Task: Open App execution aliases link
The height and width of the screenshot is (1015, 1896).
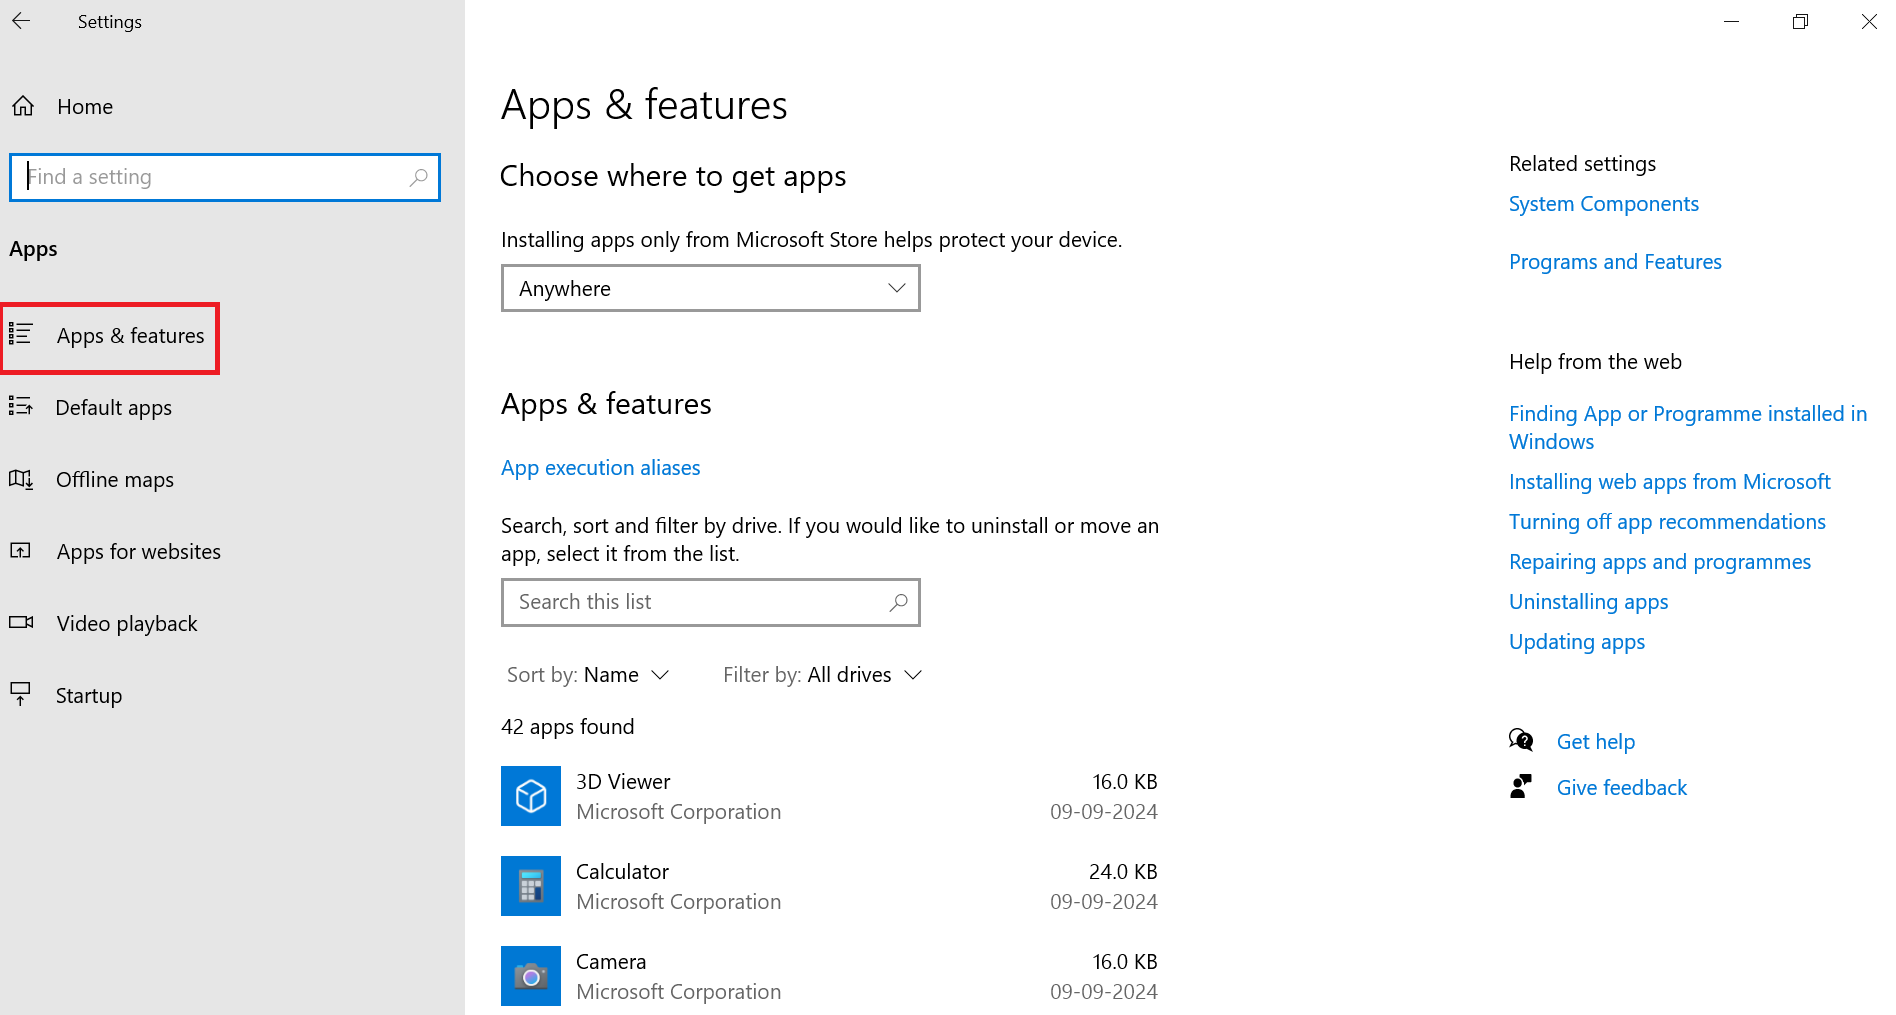Action: pyautogui.click(x=600, y=468)
